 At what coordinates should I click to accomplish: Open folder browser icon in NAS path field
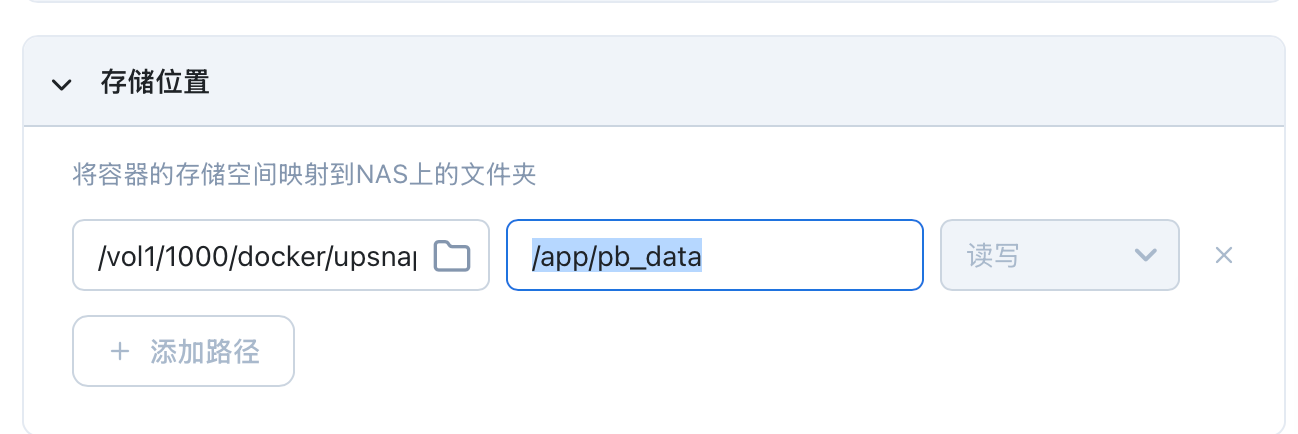coord(452,256)
